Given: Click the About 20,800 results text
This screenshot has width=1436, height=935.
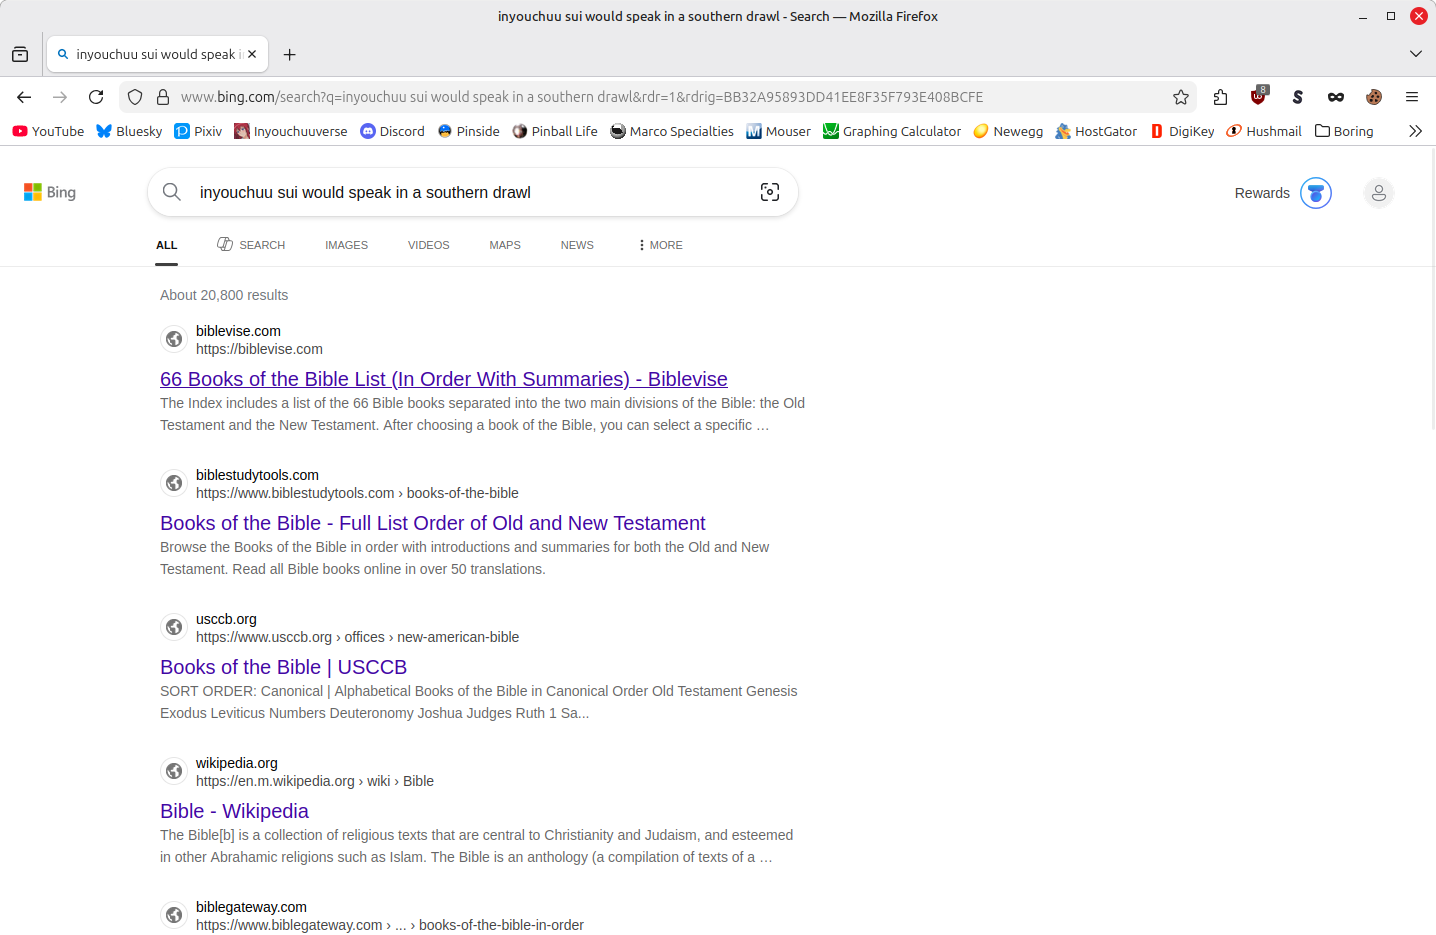Looking at the screenshot, I should tap(224, 295).
